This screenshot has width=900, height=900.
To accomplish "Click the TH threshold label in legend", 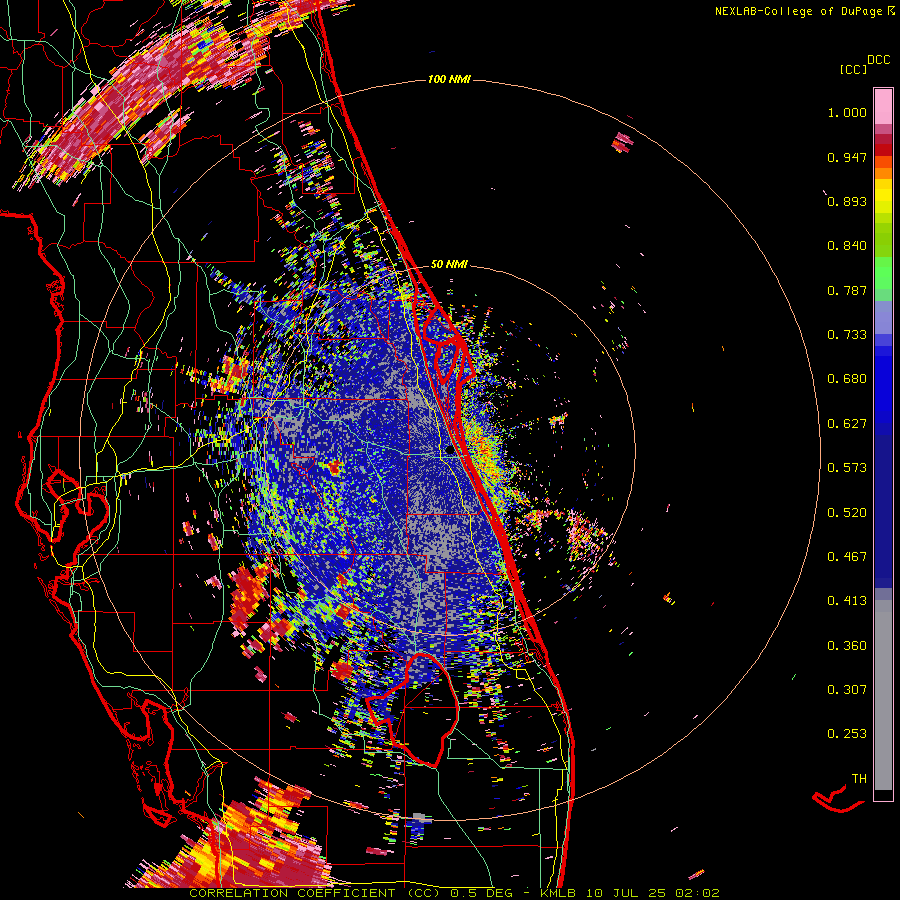I will click(859, 779).
